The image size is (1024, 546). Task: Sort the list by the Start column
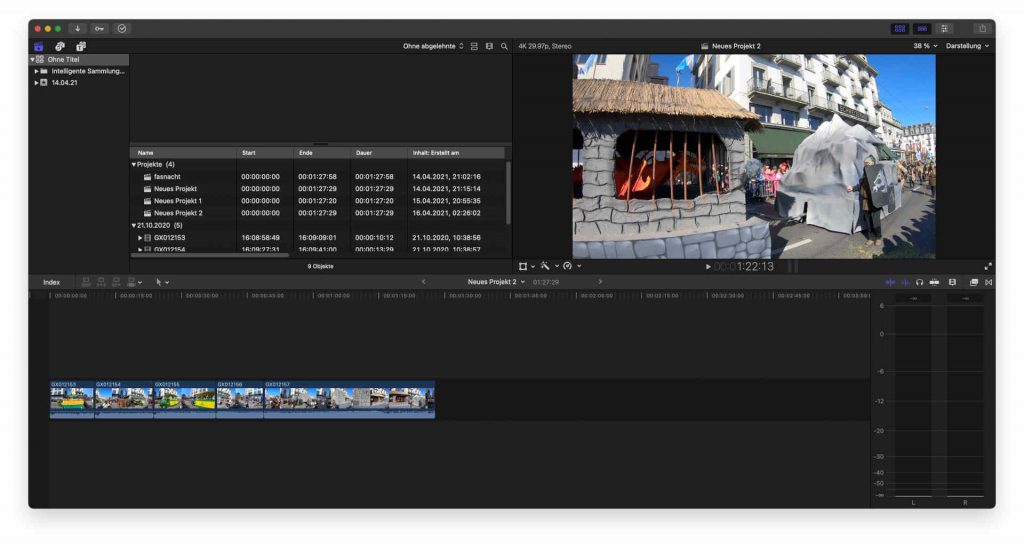point(265,153)
